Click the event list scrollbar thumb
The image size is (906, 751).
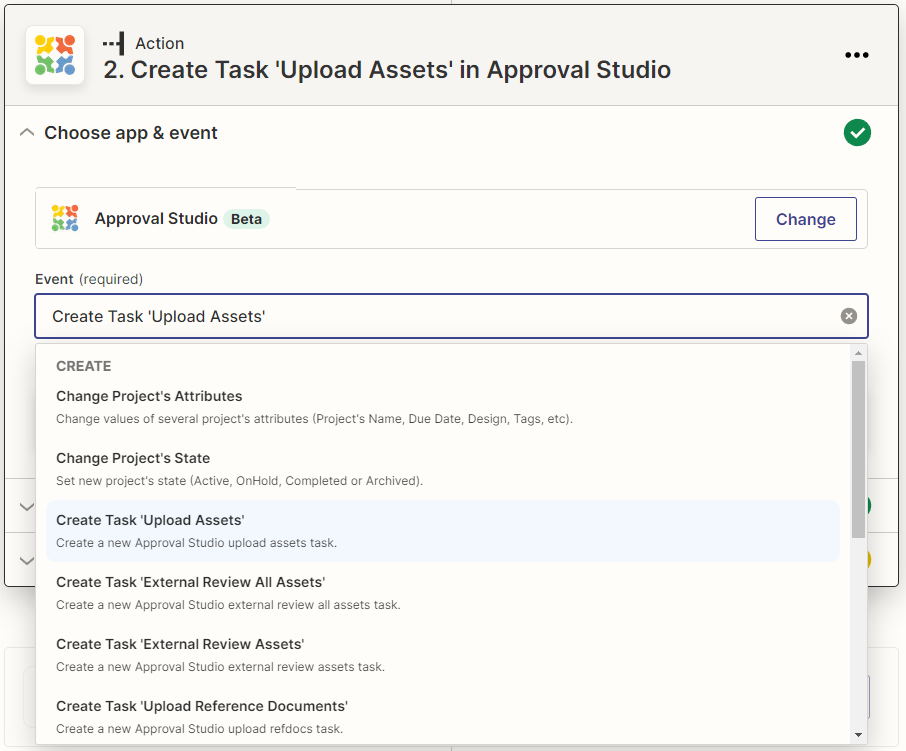pos(858,450)
